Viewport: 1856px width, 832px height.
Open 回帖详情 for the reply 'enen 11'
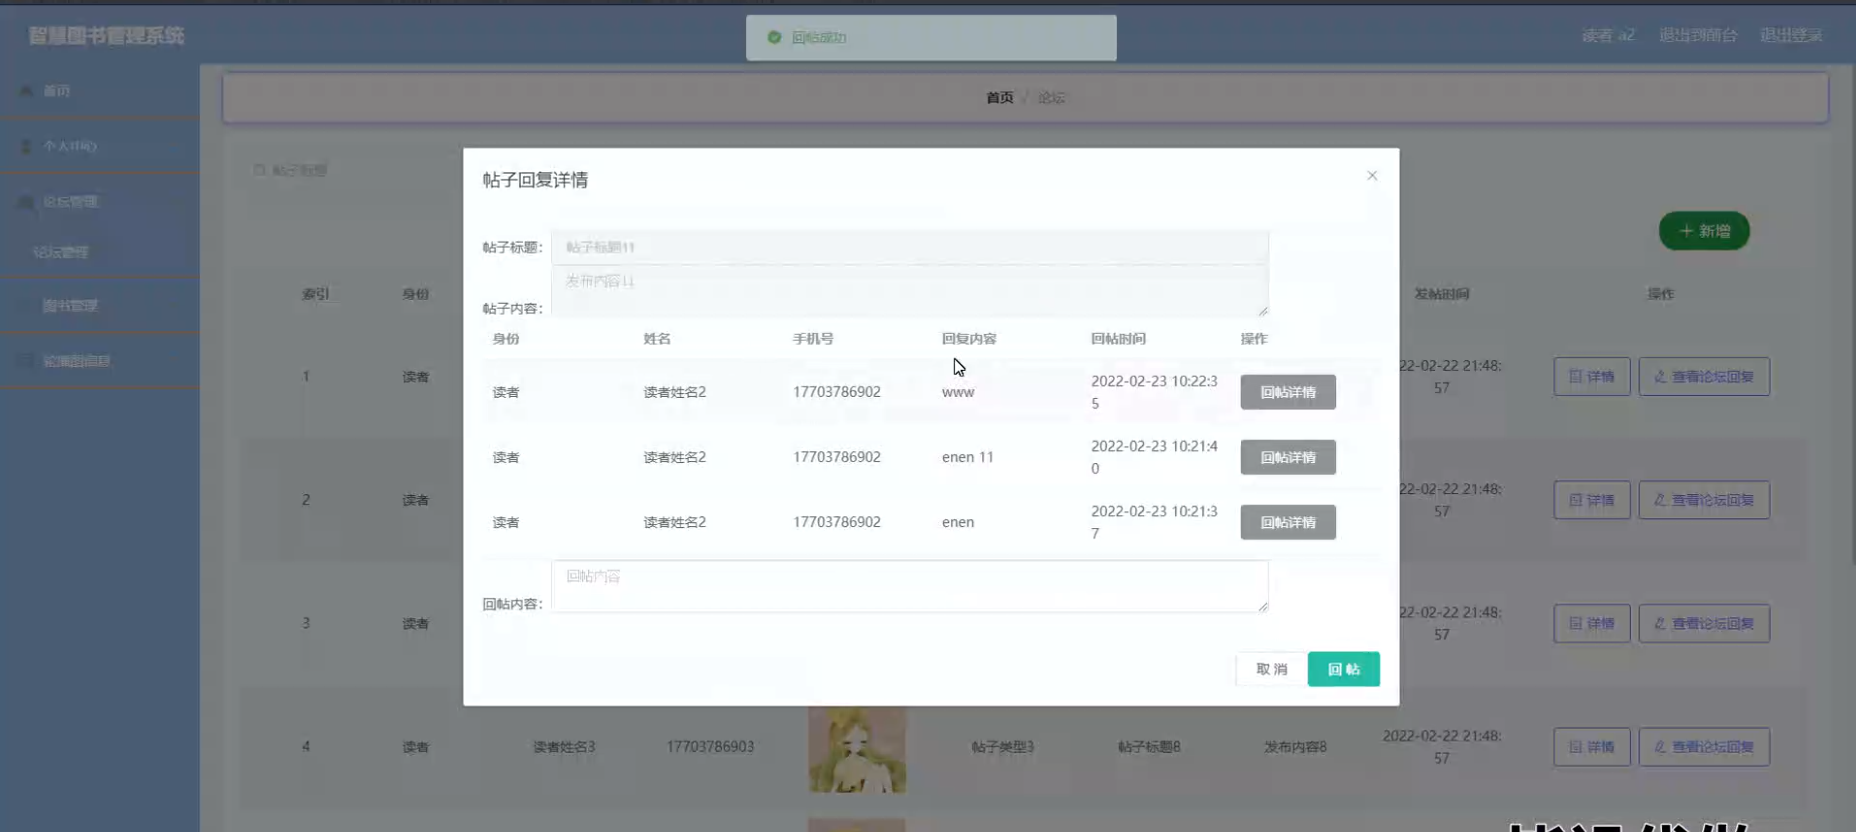(1288, 457)
